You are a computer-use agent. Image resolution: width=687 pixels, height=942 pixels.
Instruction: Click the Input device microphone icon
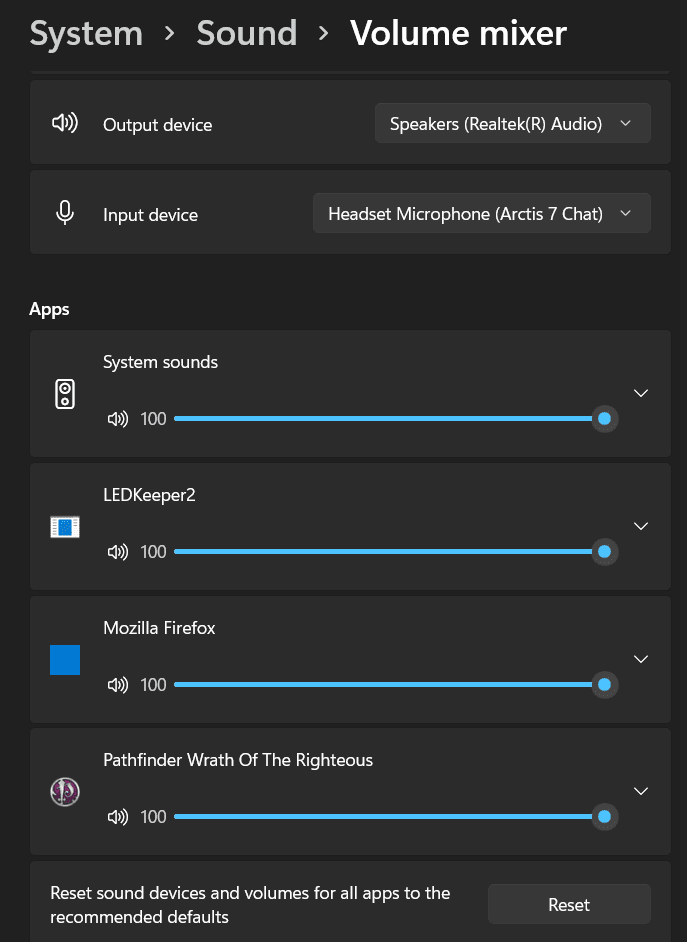pyautogui.click(x=65, y=213)
